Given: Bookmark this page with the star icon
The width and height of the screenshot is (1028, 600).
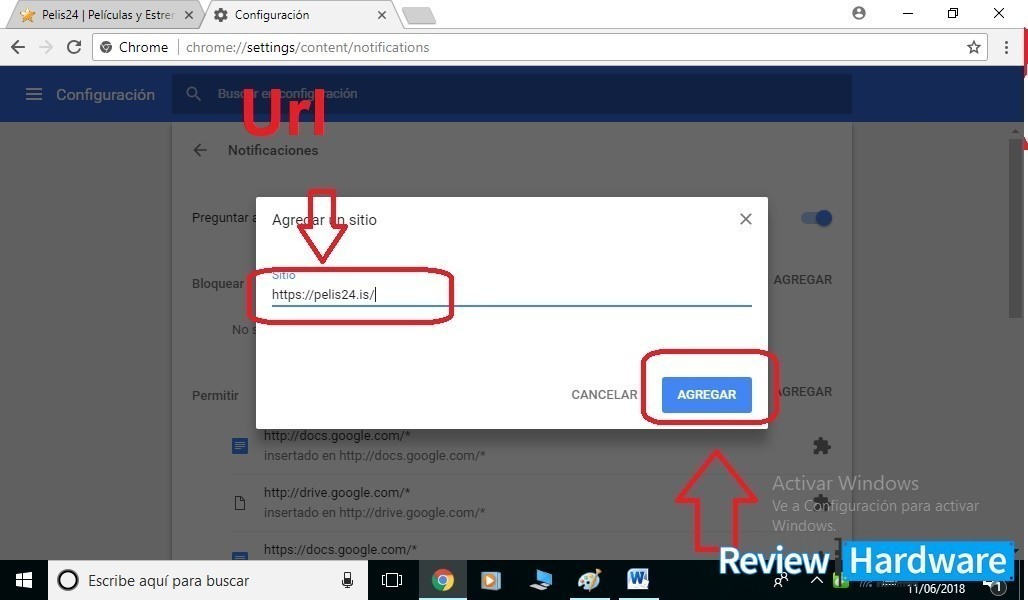Looking at the screenshot, I should [974, 47].
